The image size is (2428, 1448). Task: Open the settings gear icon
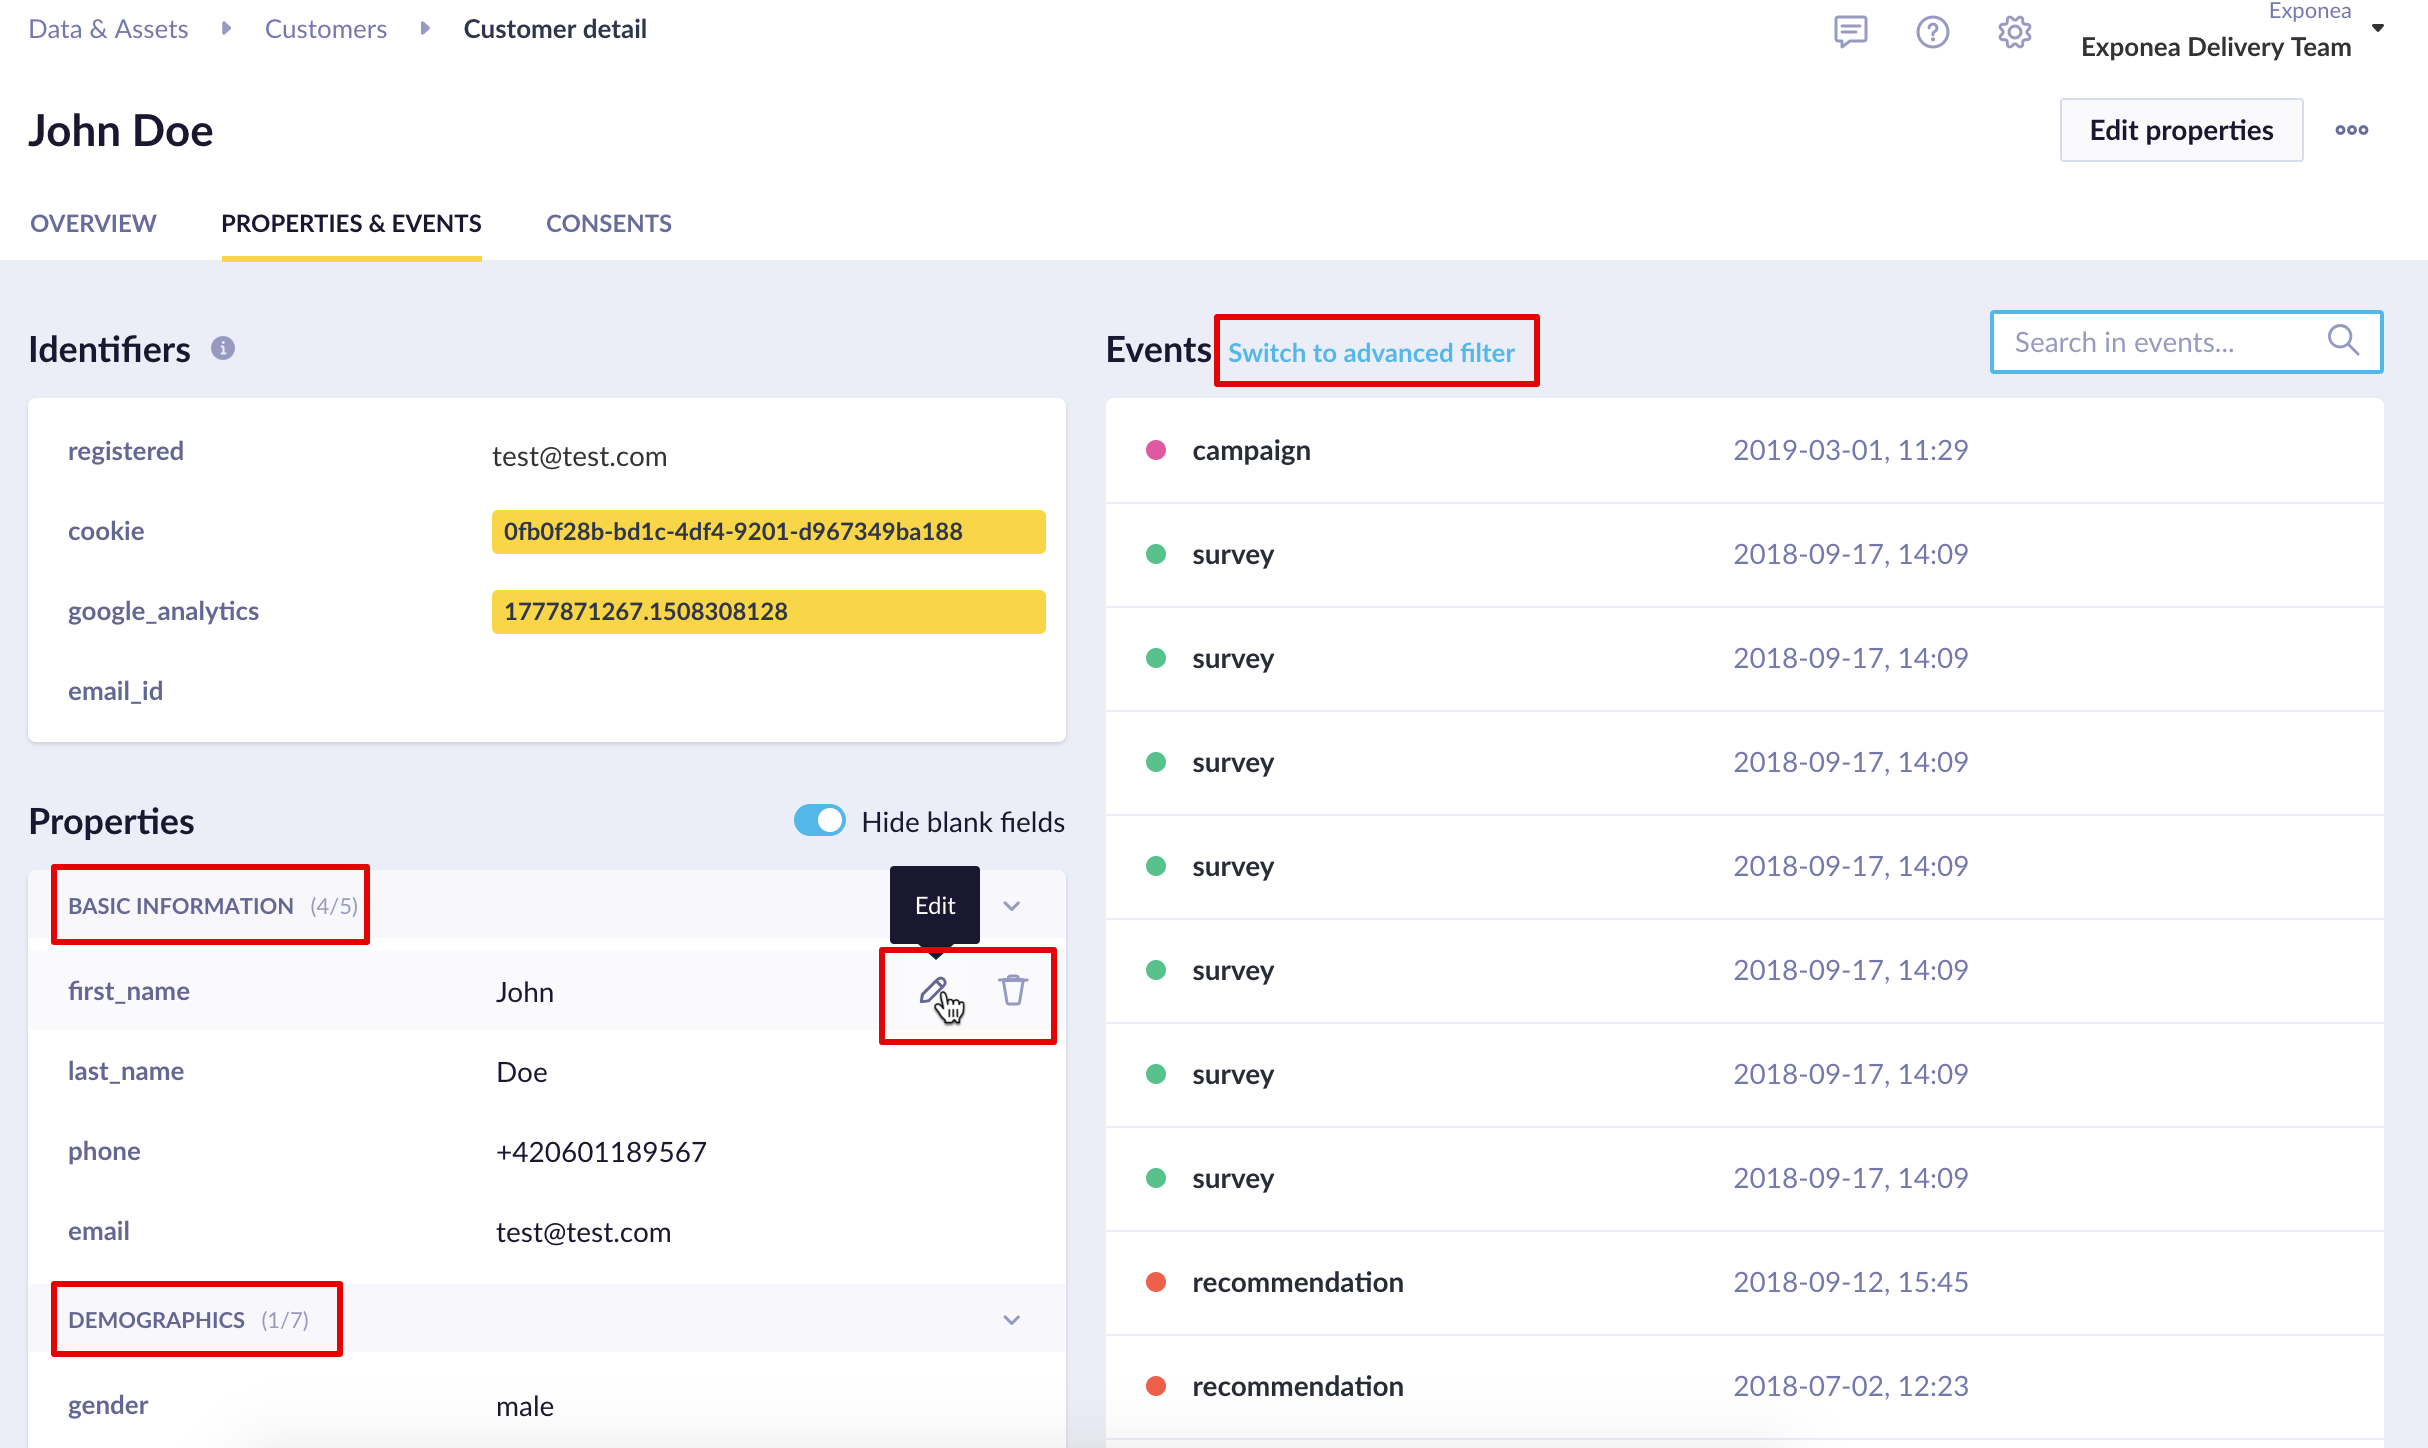tap(2014, 32)
